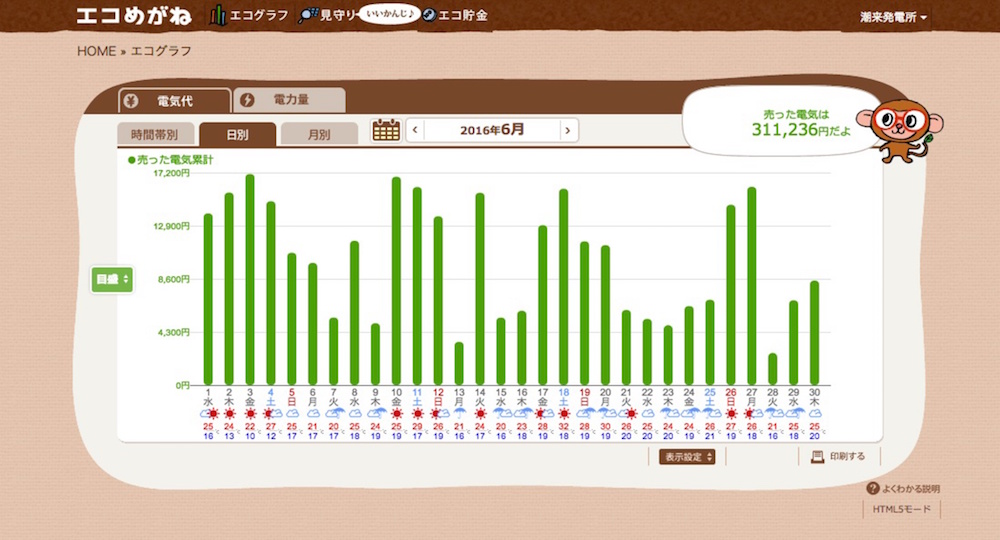Click HOME in the breadcrumb
Screen dimensions: 1000x540
tap(96, 51)
